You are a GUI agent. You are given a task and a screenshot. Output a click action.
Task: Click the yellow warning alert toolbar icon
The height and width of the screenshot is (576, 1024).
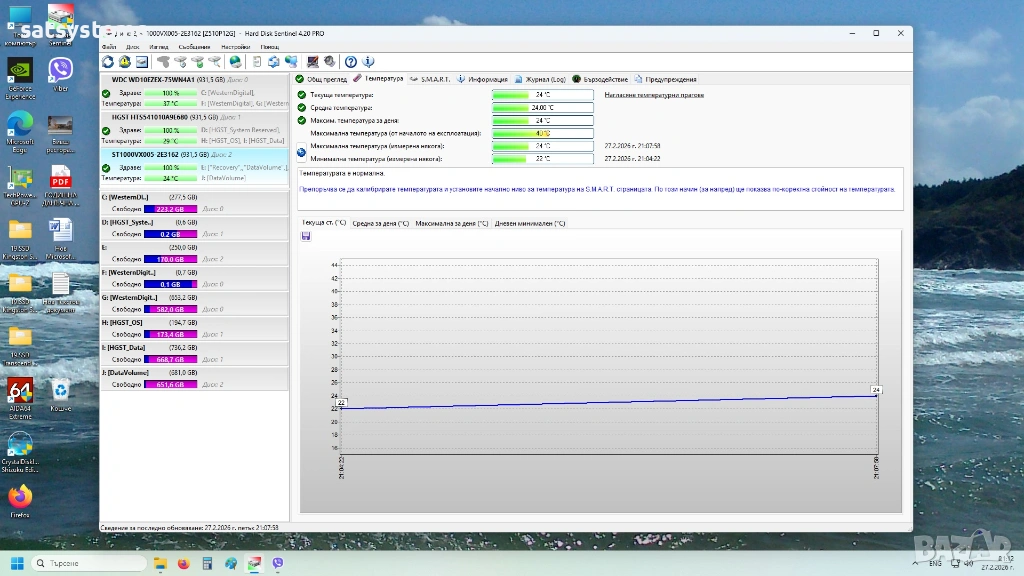(125, 62)
